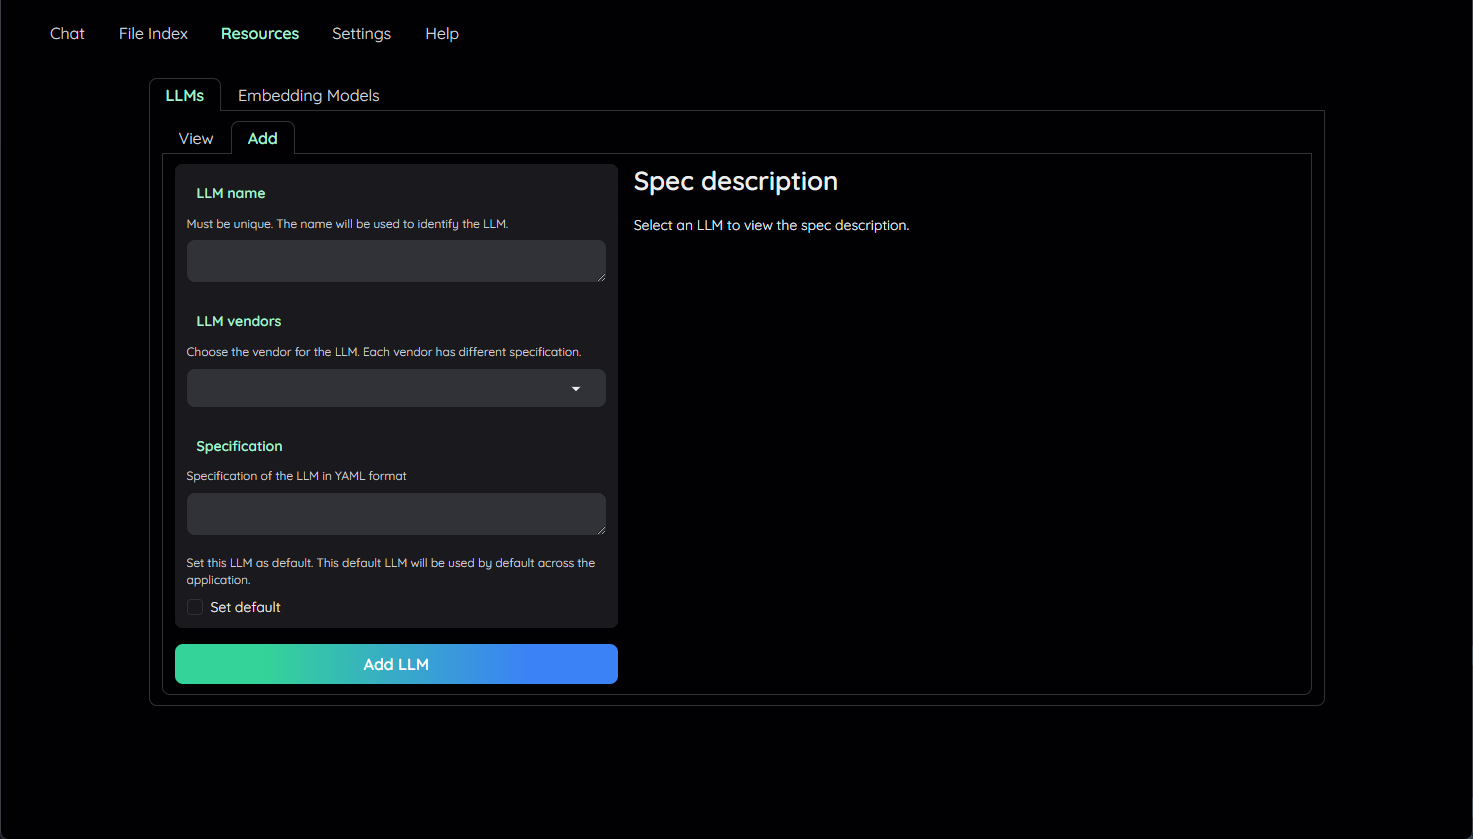Click the resize handle of Specification textarea

pos(600,529)
